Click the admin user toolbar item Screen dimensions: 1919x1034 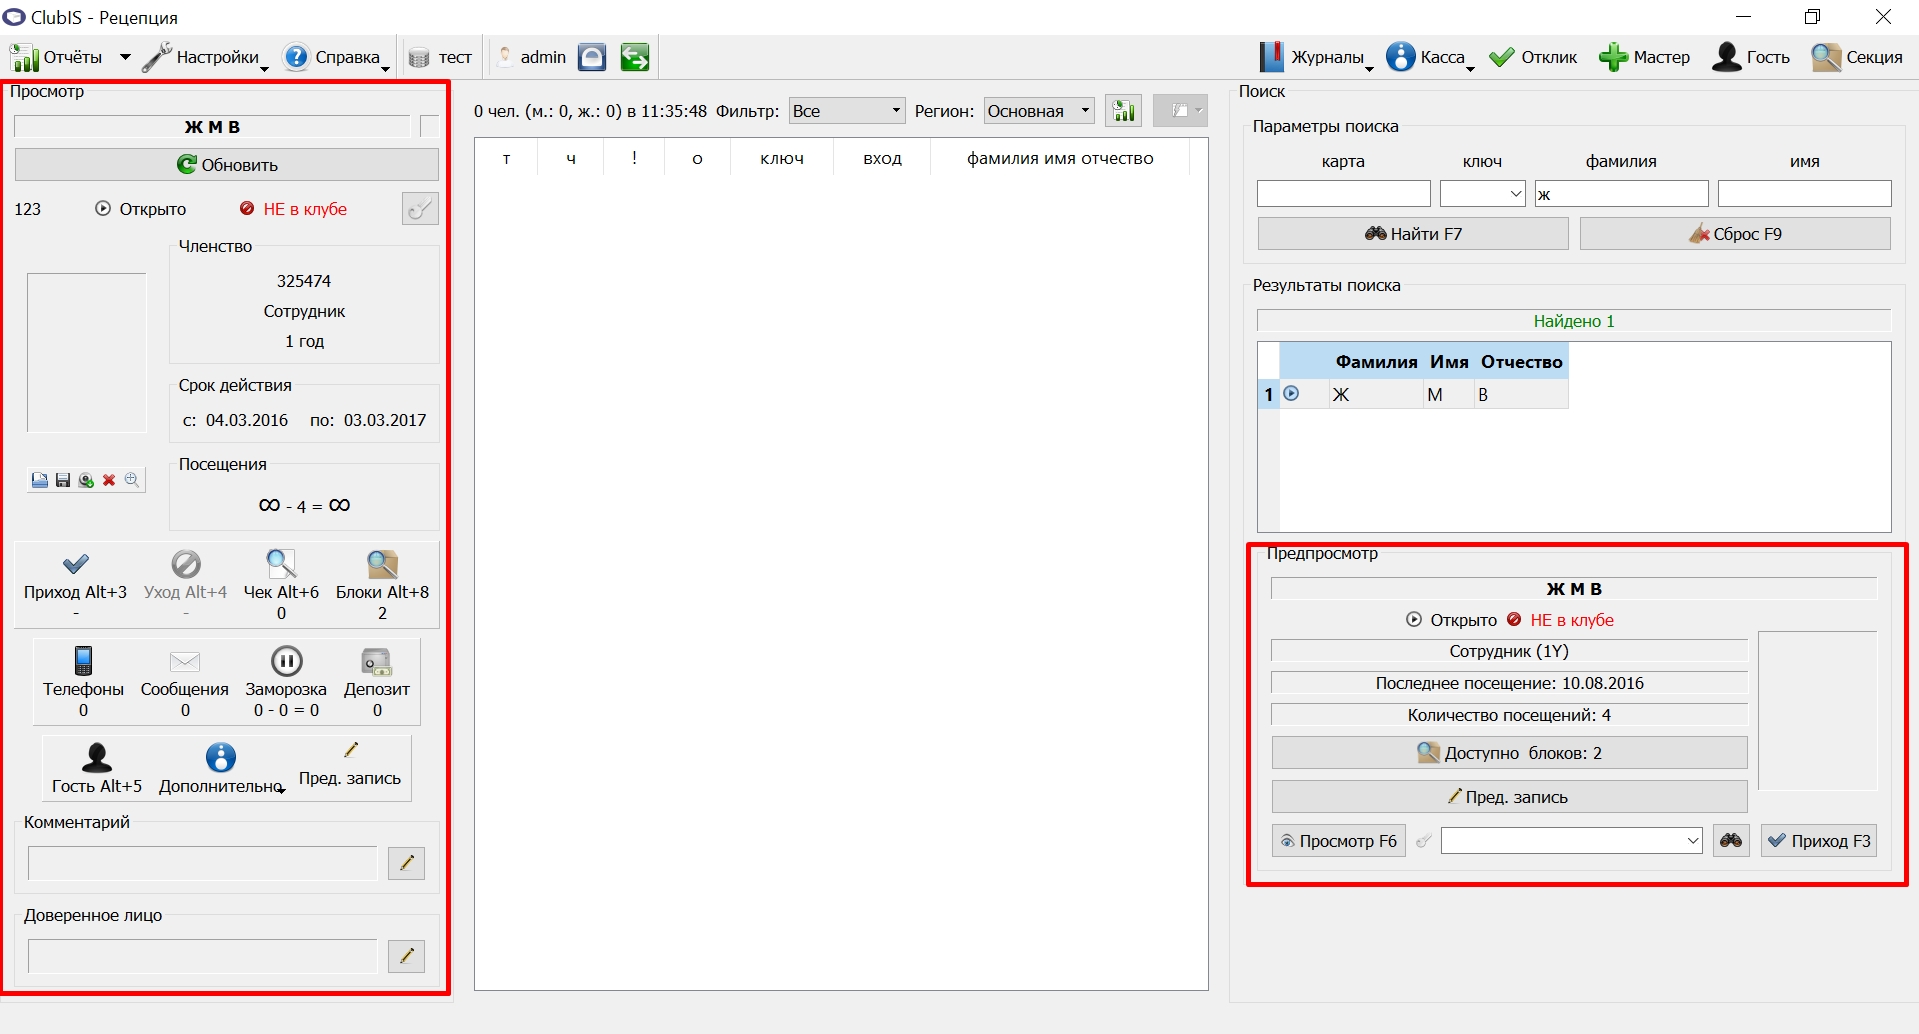(x=533, y=57)
